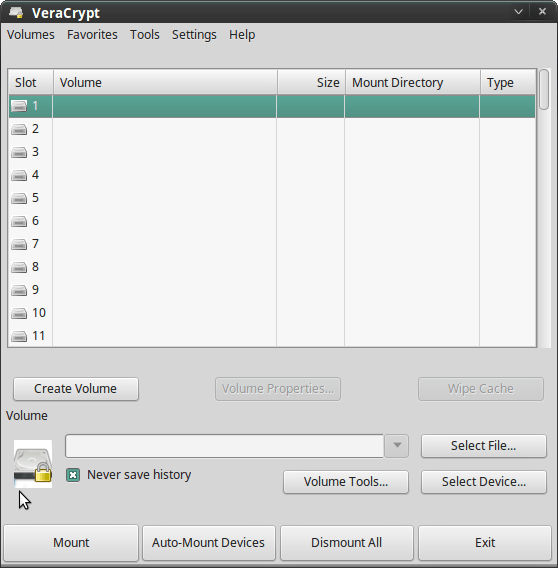Select slot number 5 text
This screenshot has height=568, width=558.
point(35,198)
